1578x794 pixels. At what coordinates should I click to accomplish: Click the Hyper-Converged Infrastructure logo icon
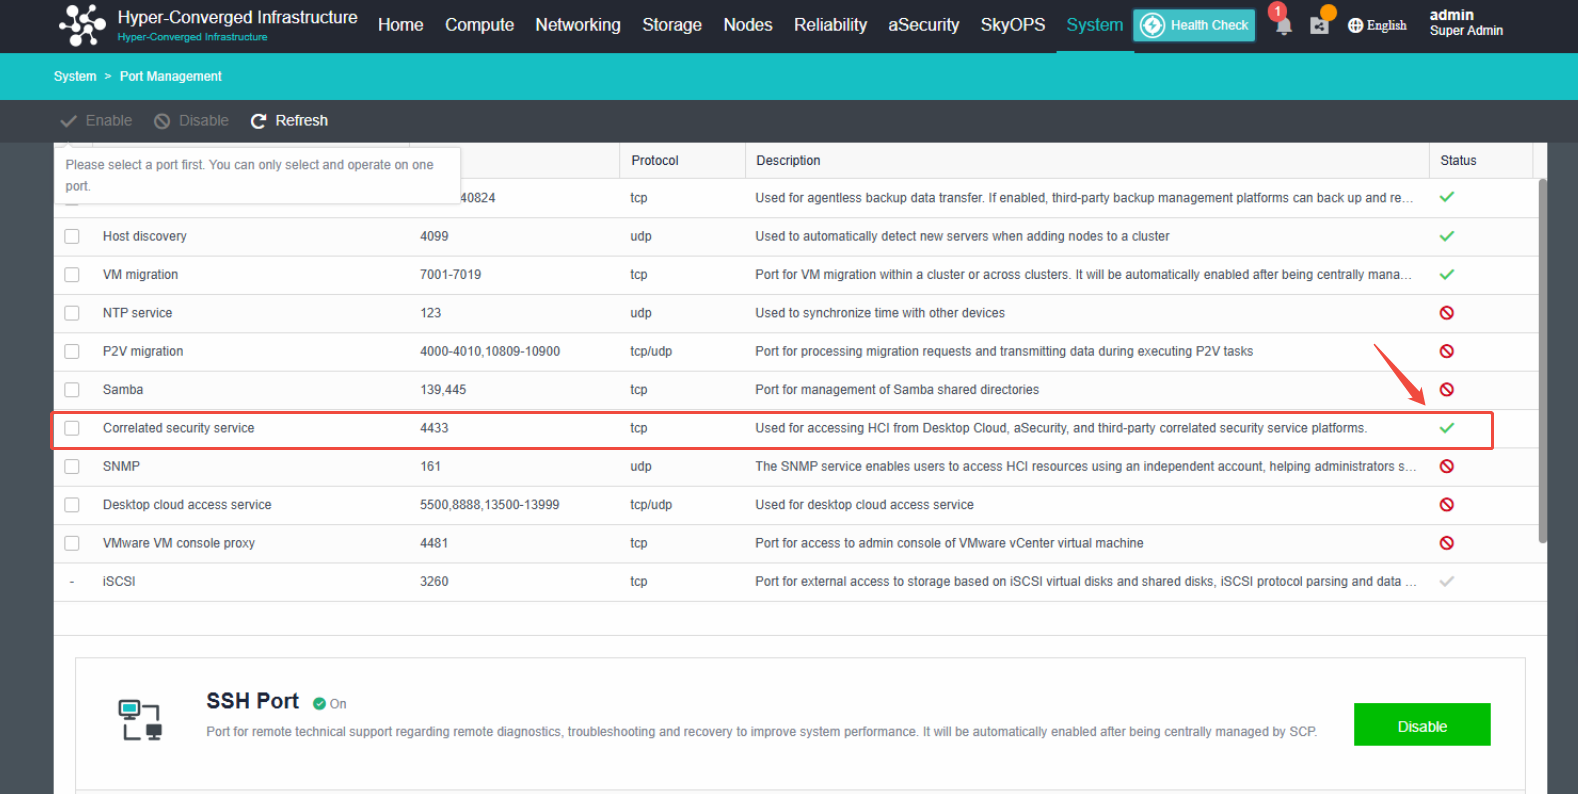click(82, 25)
